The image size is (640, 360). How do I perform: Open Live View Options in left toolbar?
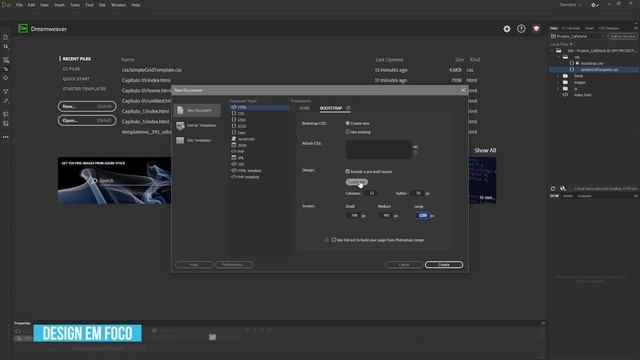point(6,60)
